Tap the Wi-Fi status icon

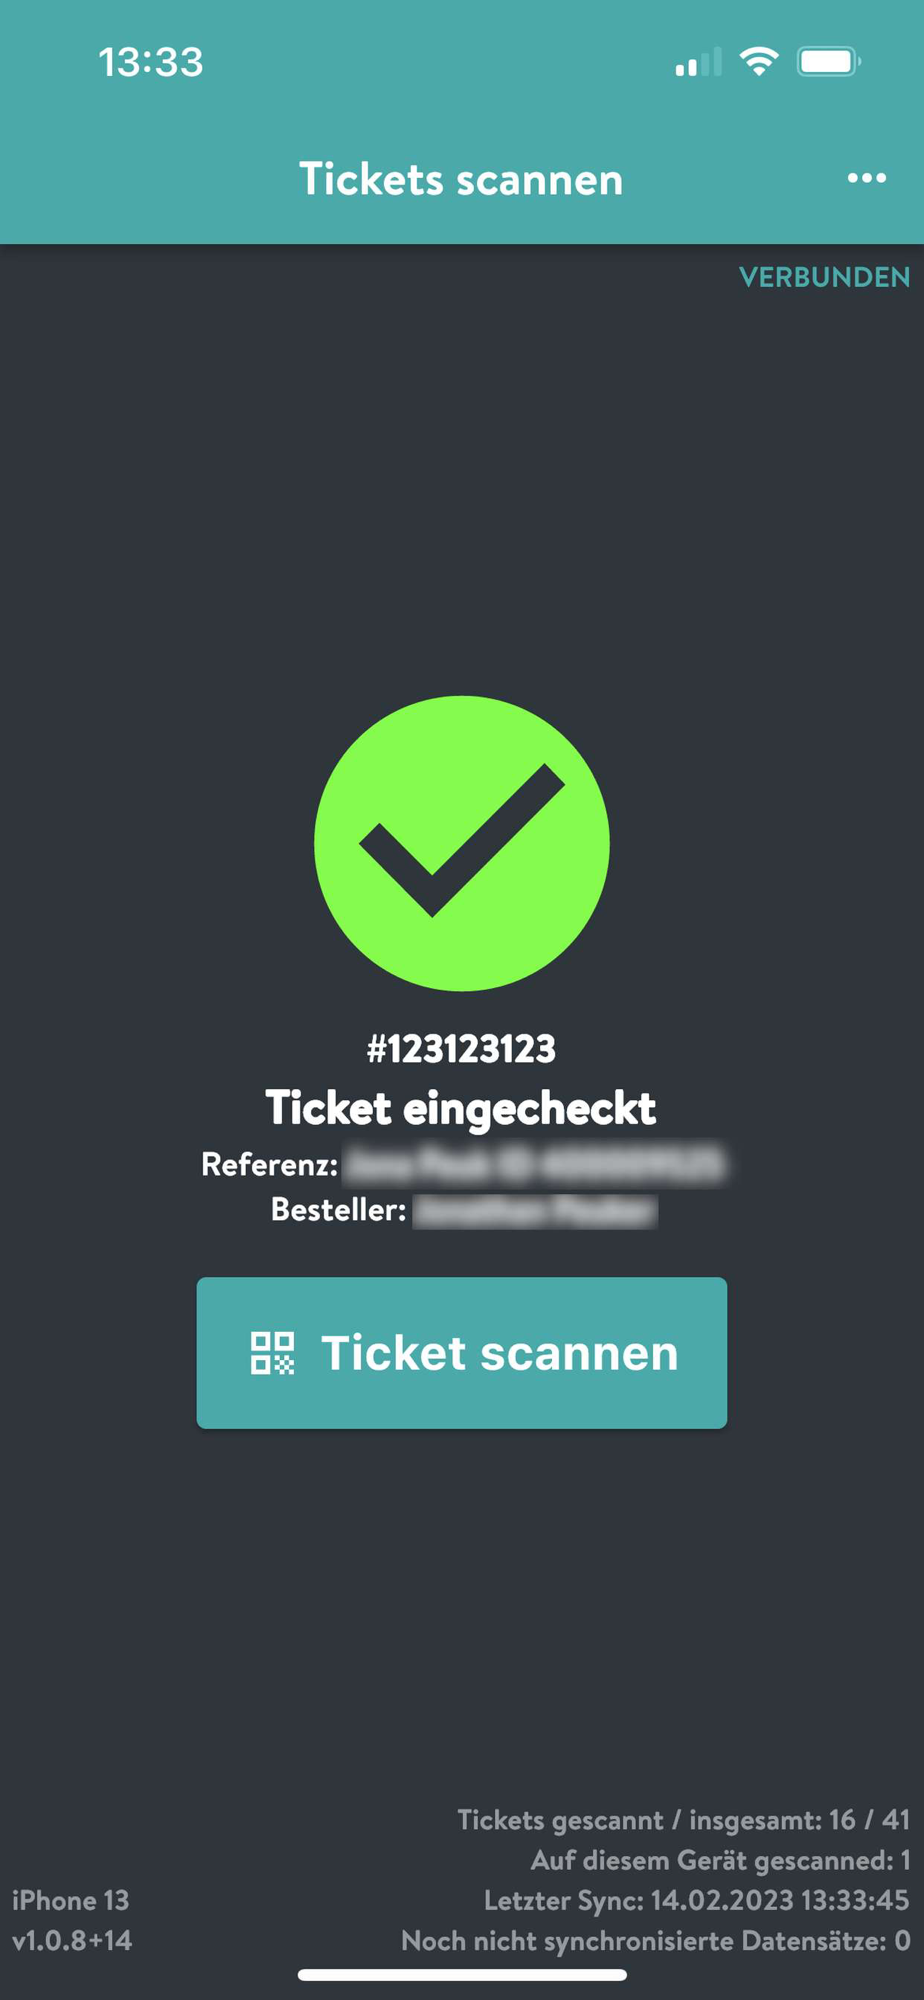click(x=759, y=62)
